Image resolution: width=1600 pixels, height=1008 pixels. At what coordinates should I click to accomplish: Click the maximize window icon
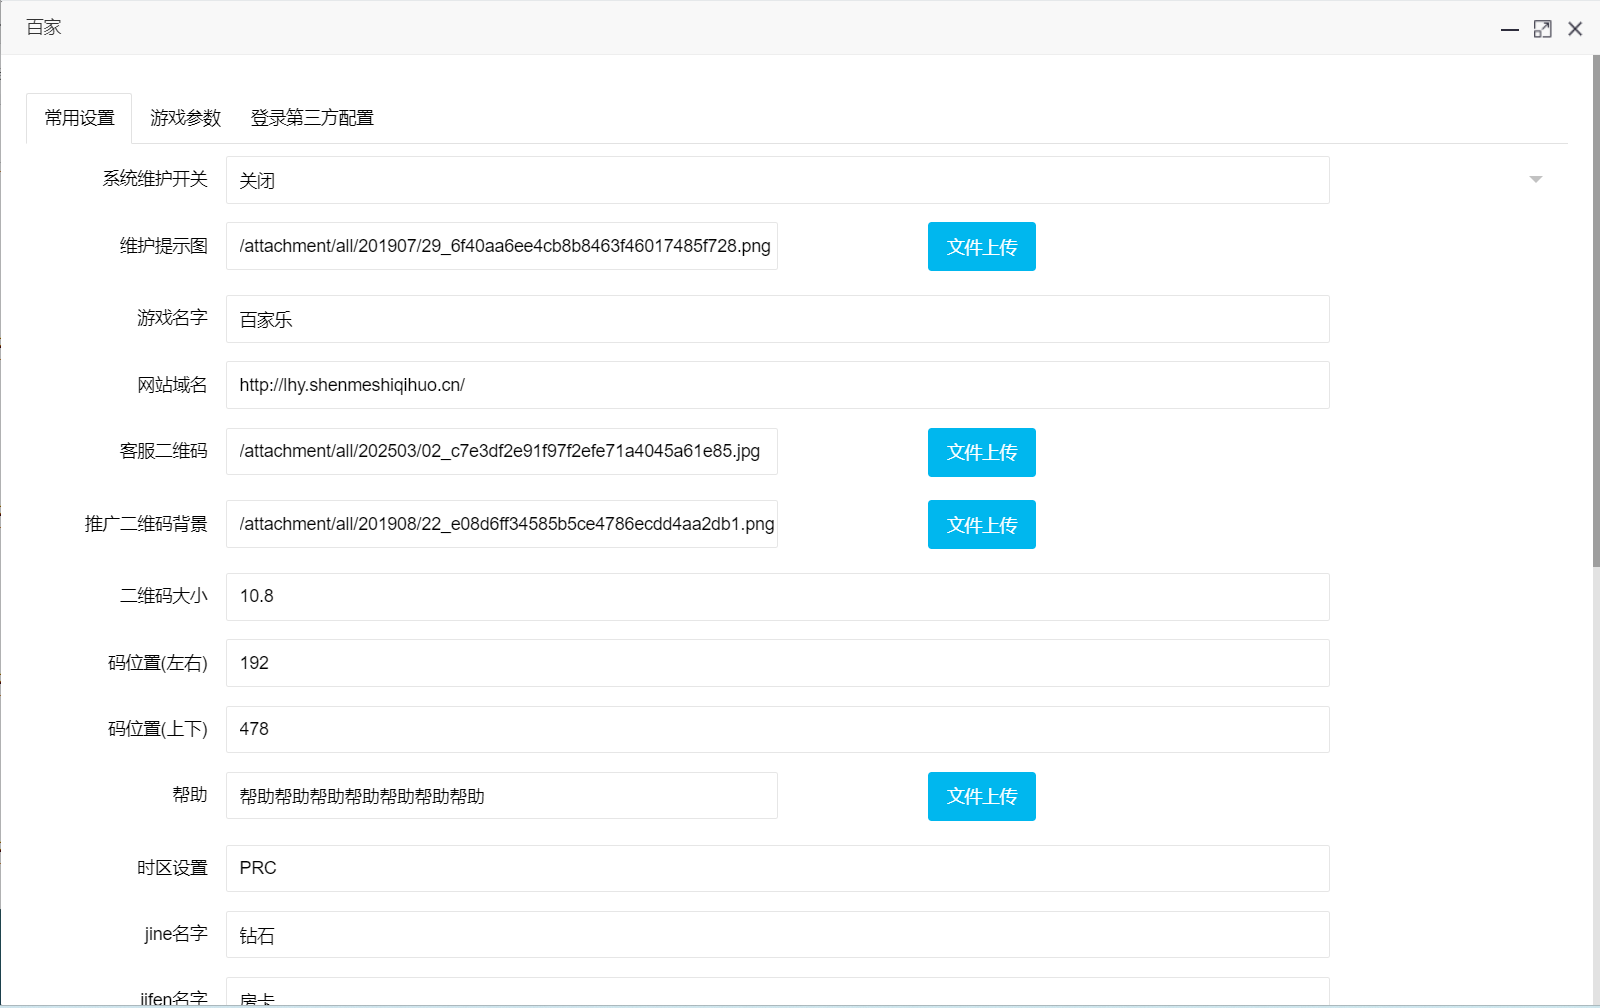click(1543, 28)
